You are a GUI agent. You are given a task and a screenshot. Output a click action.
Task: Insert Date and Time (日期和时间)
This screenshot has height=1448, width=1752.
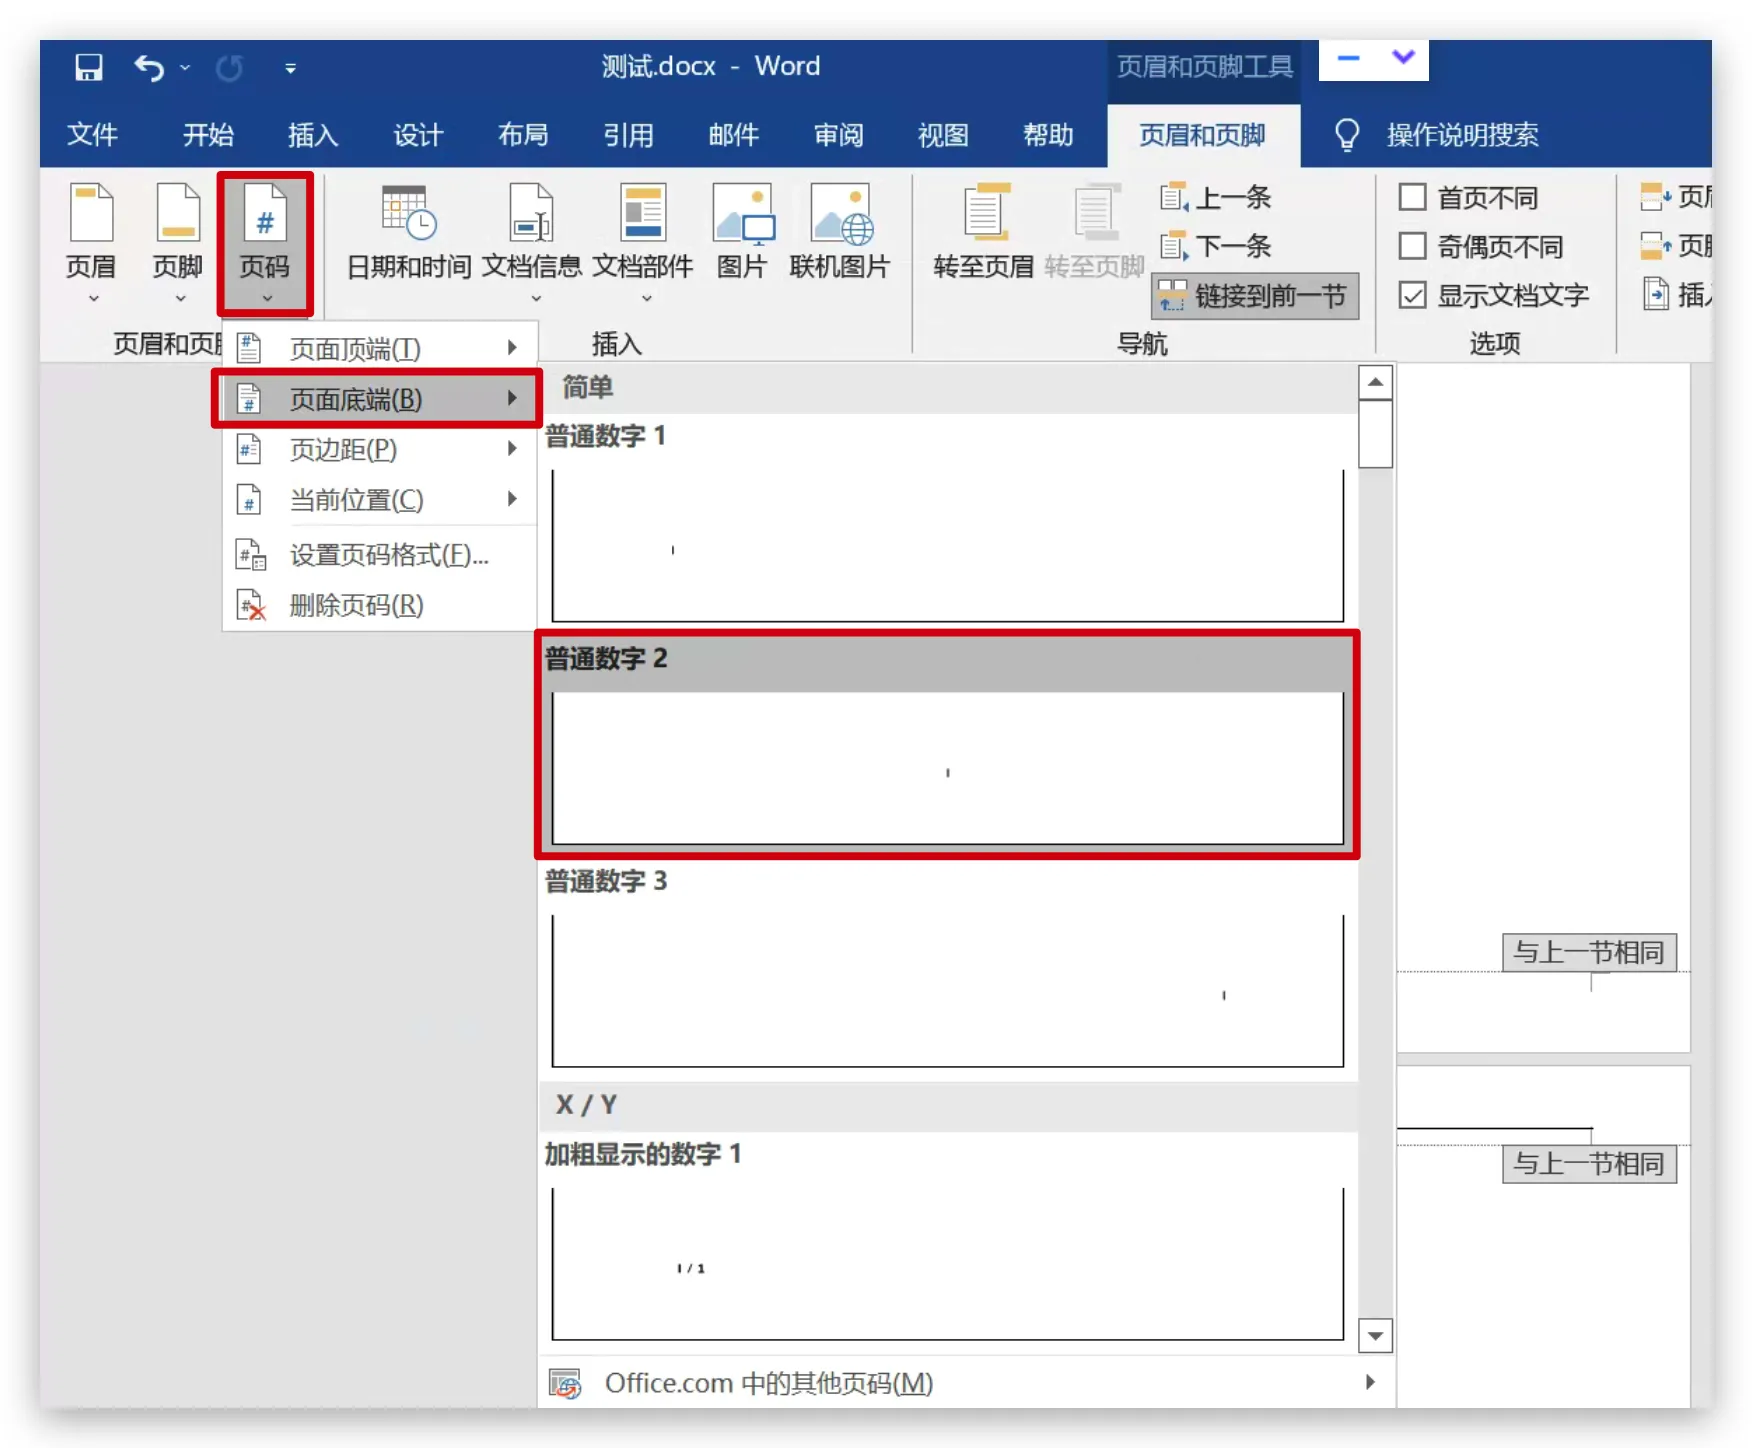click(408, 232)
